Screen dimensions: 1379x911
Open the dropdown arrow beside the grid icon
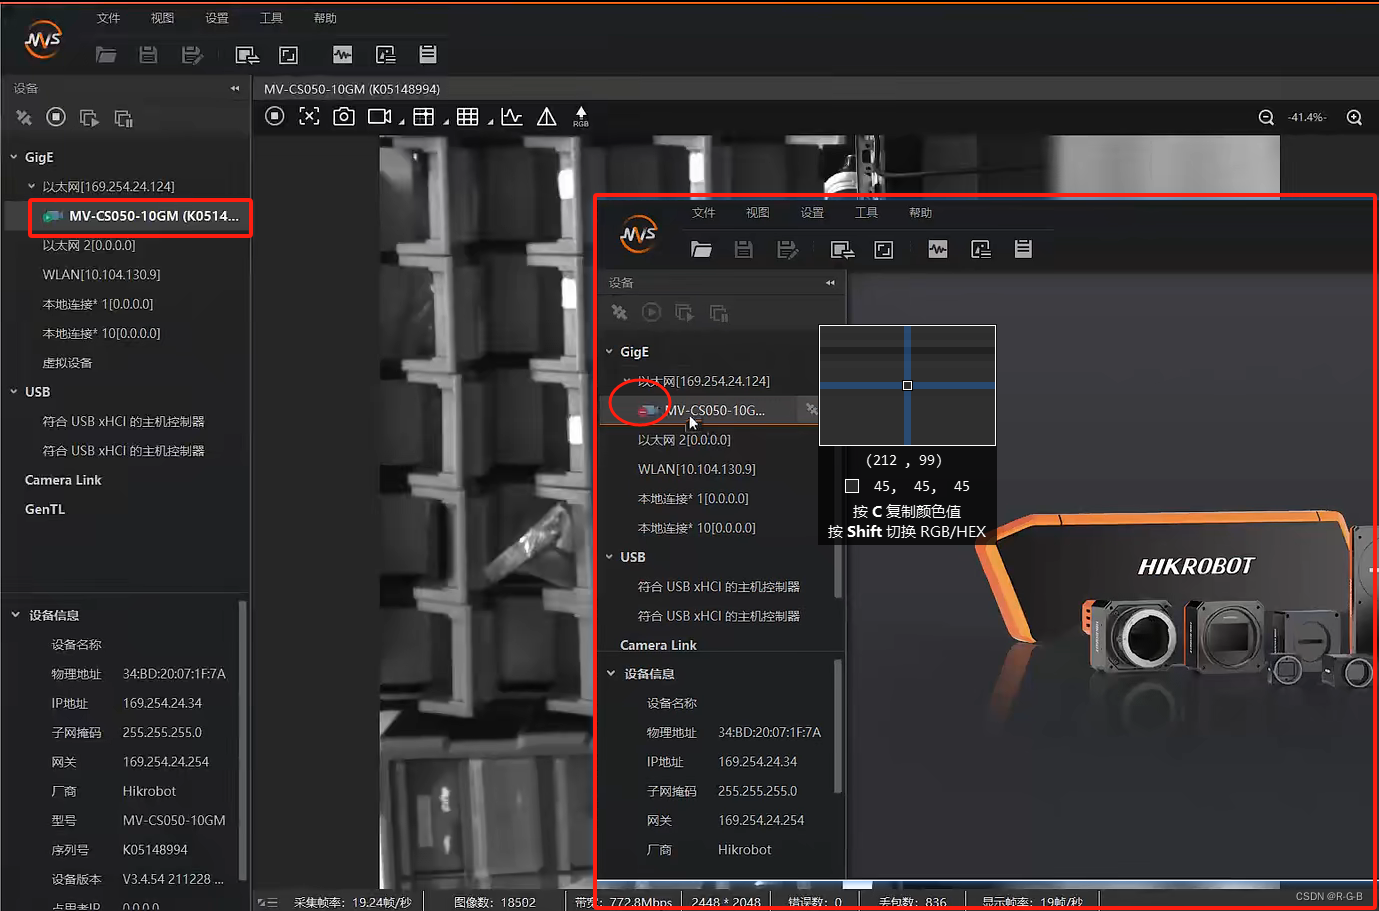click(490, 121)
